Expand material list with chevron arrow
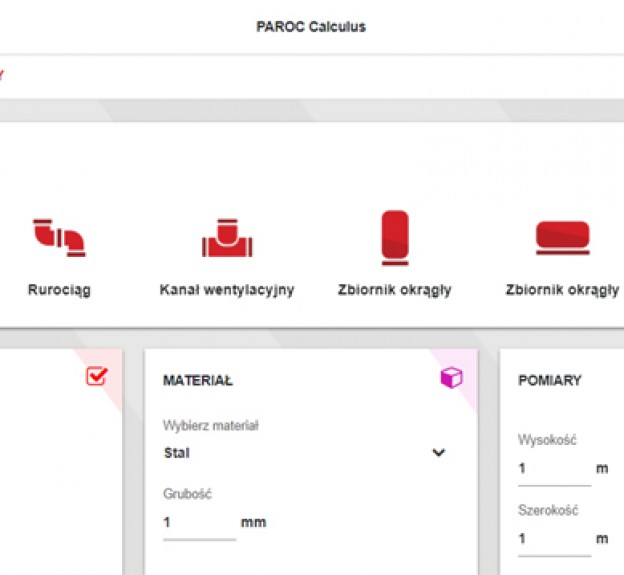Viewport: 624px width, 575px height. click(x=439, y=452)
